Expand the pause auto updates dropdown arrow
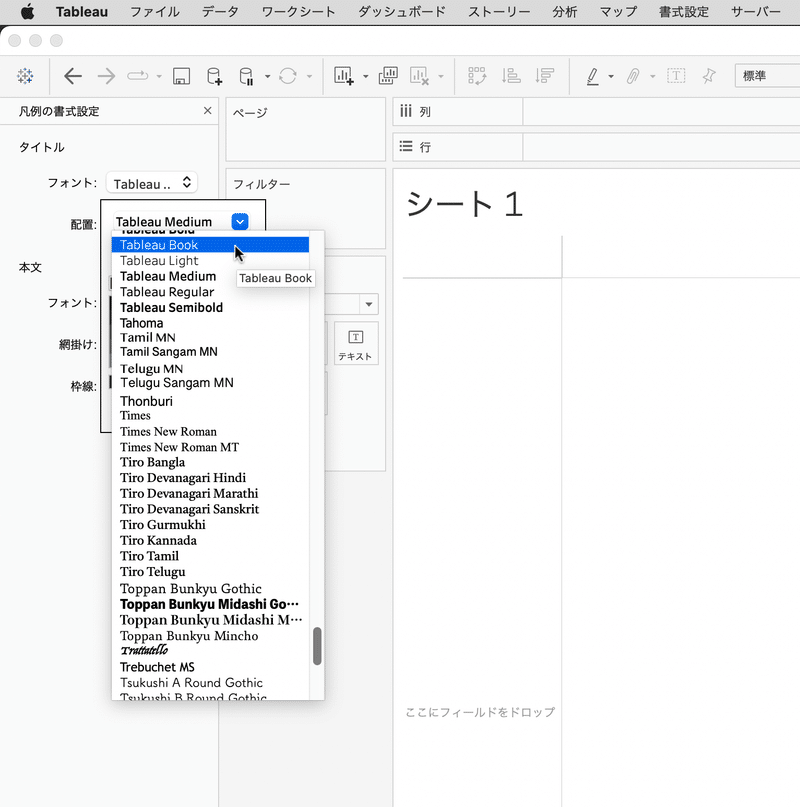 [x=267, y=77]
